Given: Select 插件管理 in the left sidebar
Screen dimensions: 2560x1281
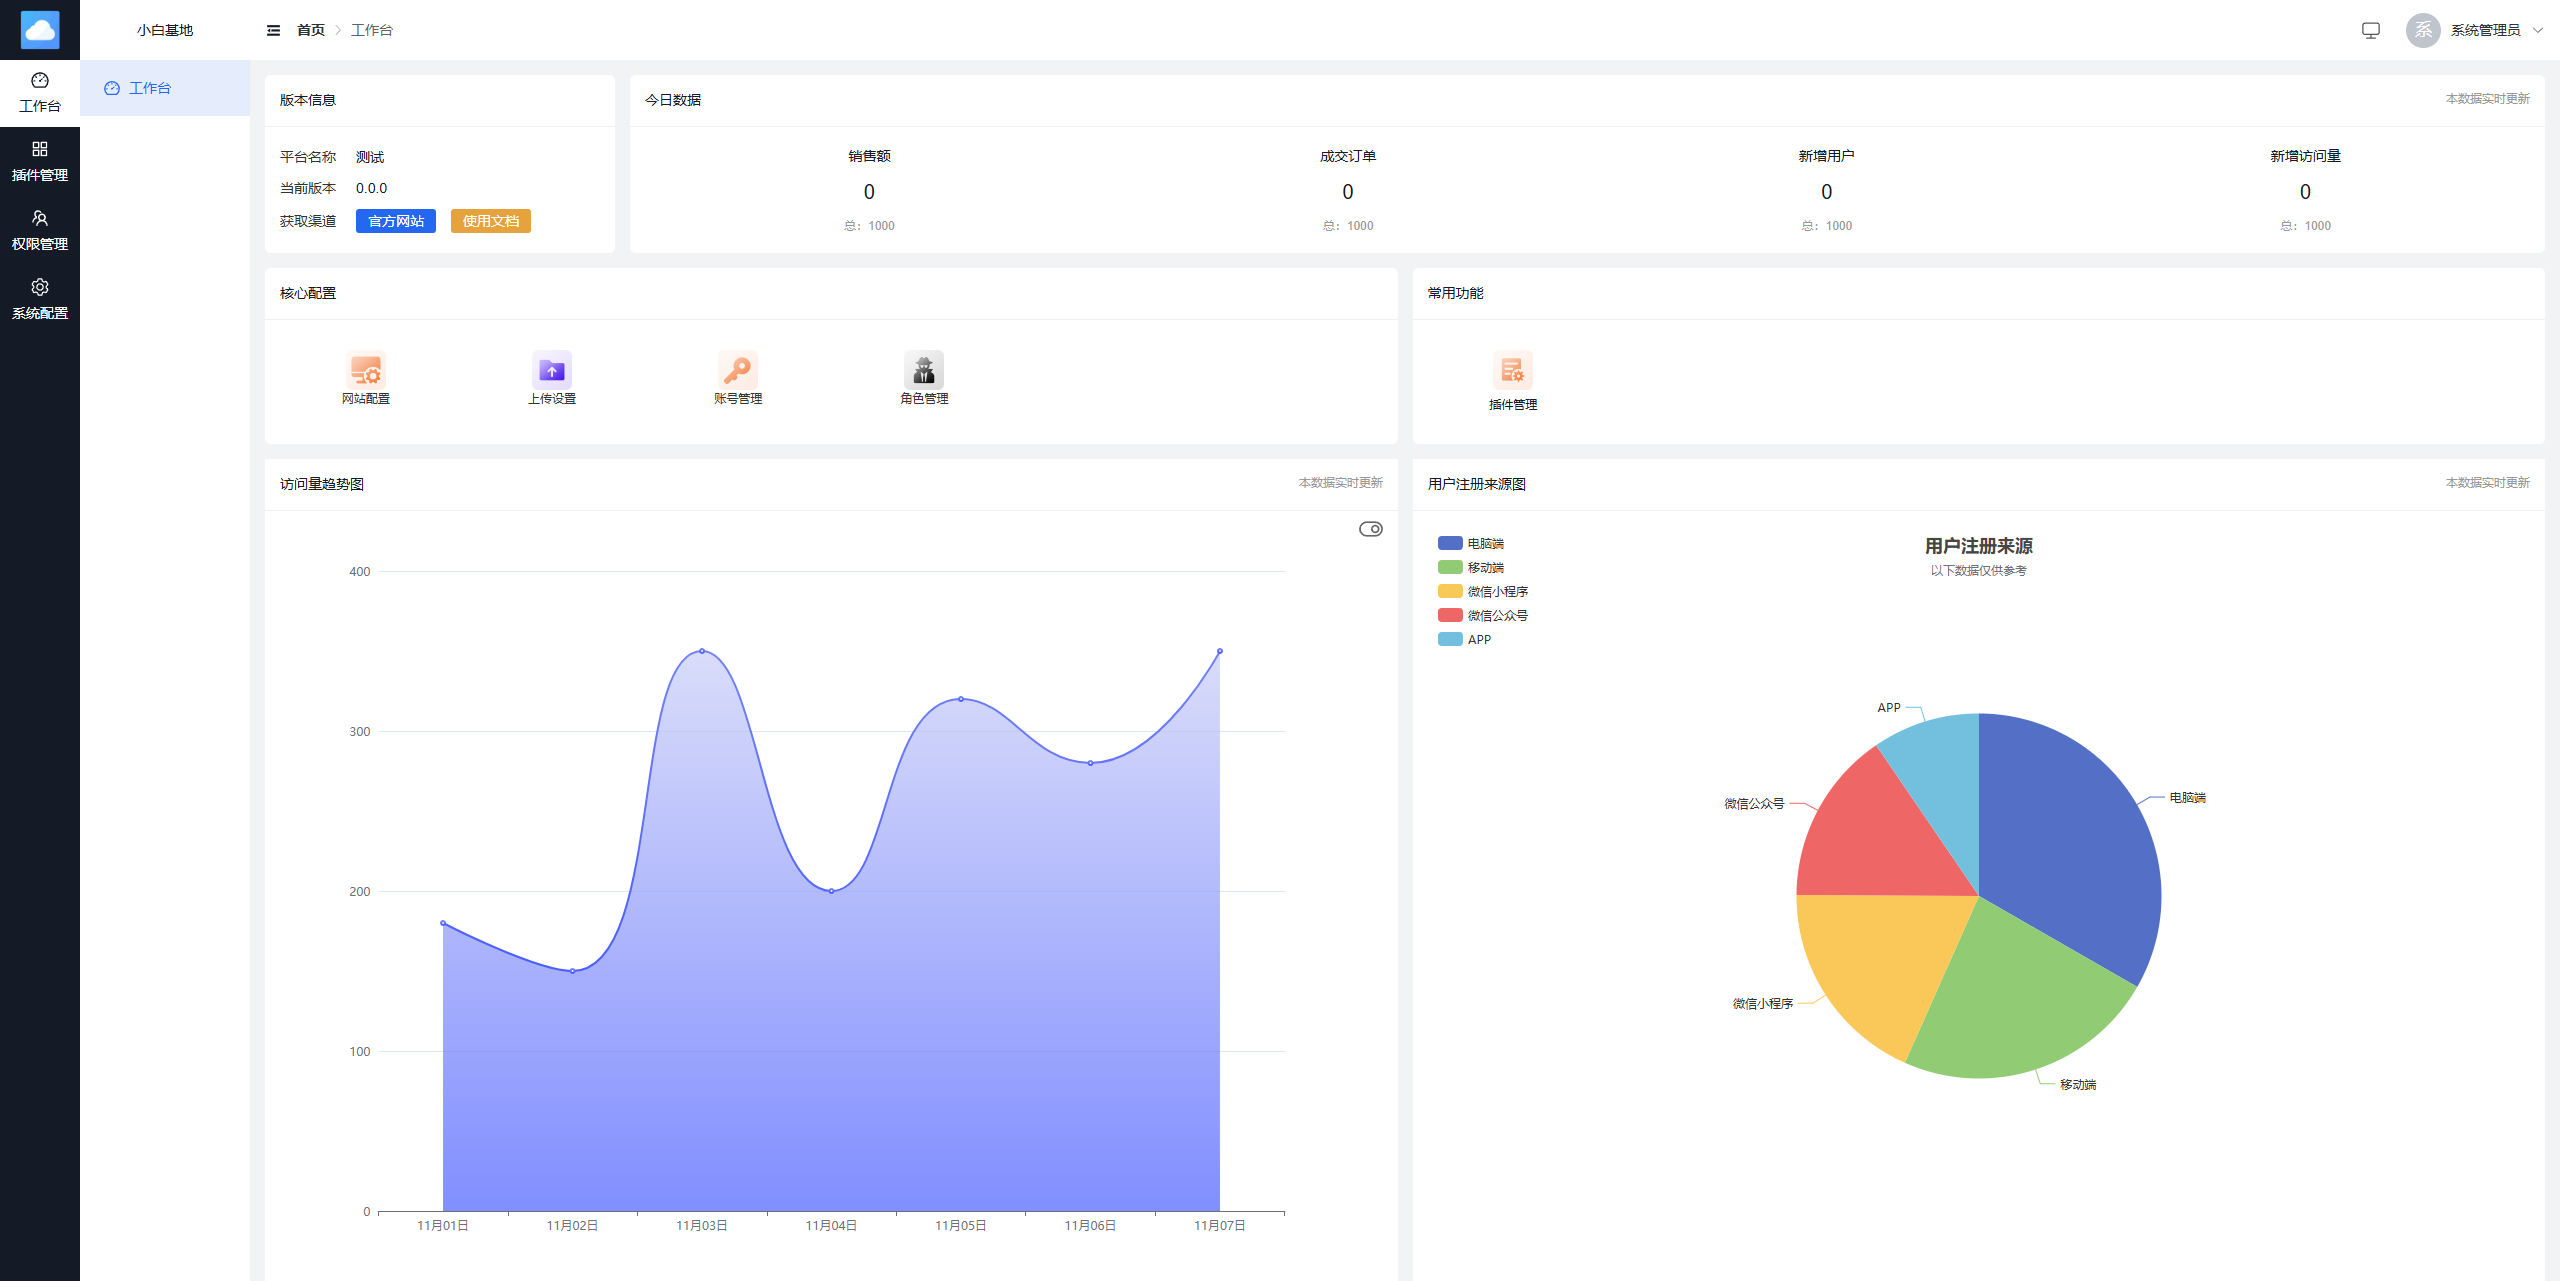Looking at the screenshot, I should tap(40, 161).
